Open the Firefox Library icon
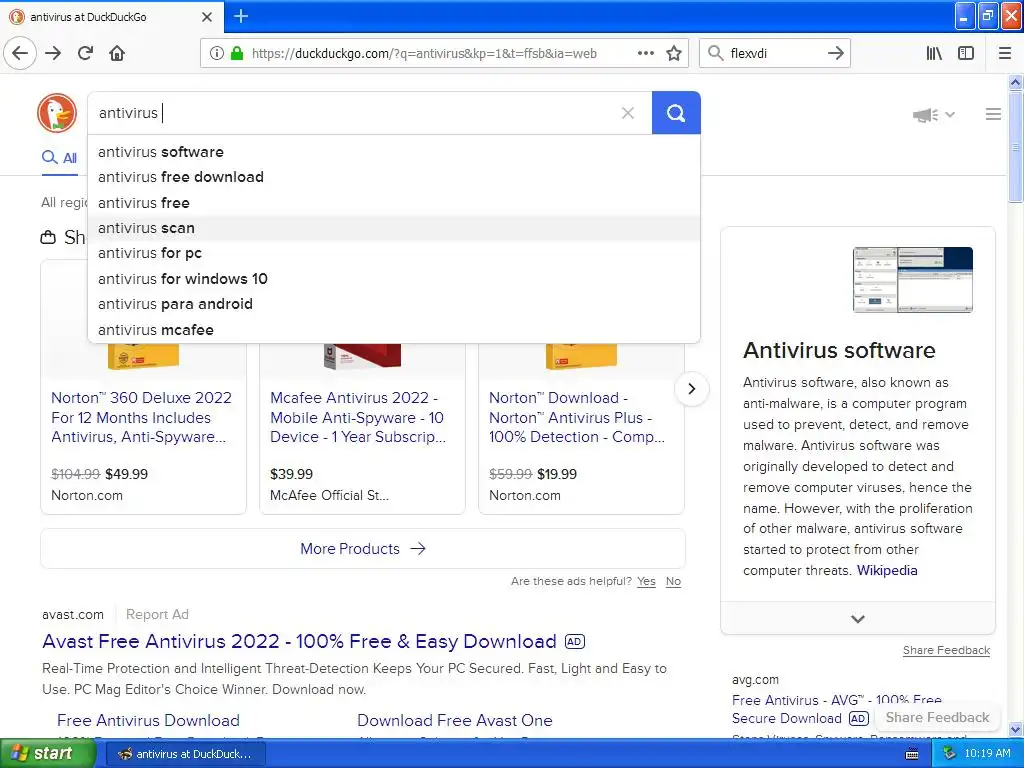The image size is (1024, 768). [x=934, y=53]
